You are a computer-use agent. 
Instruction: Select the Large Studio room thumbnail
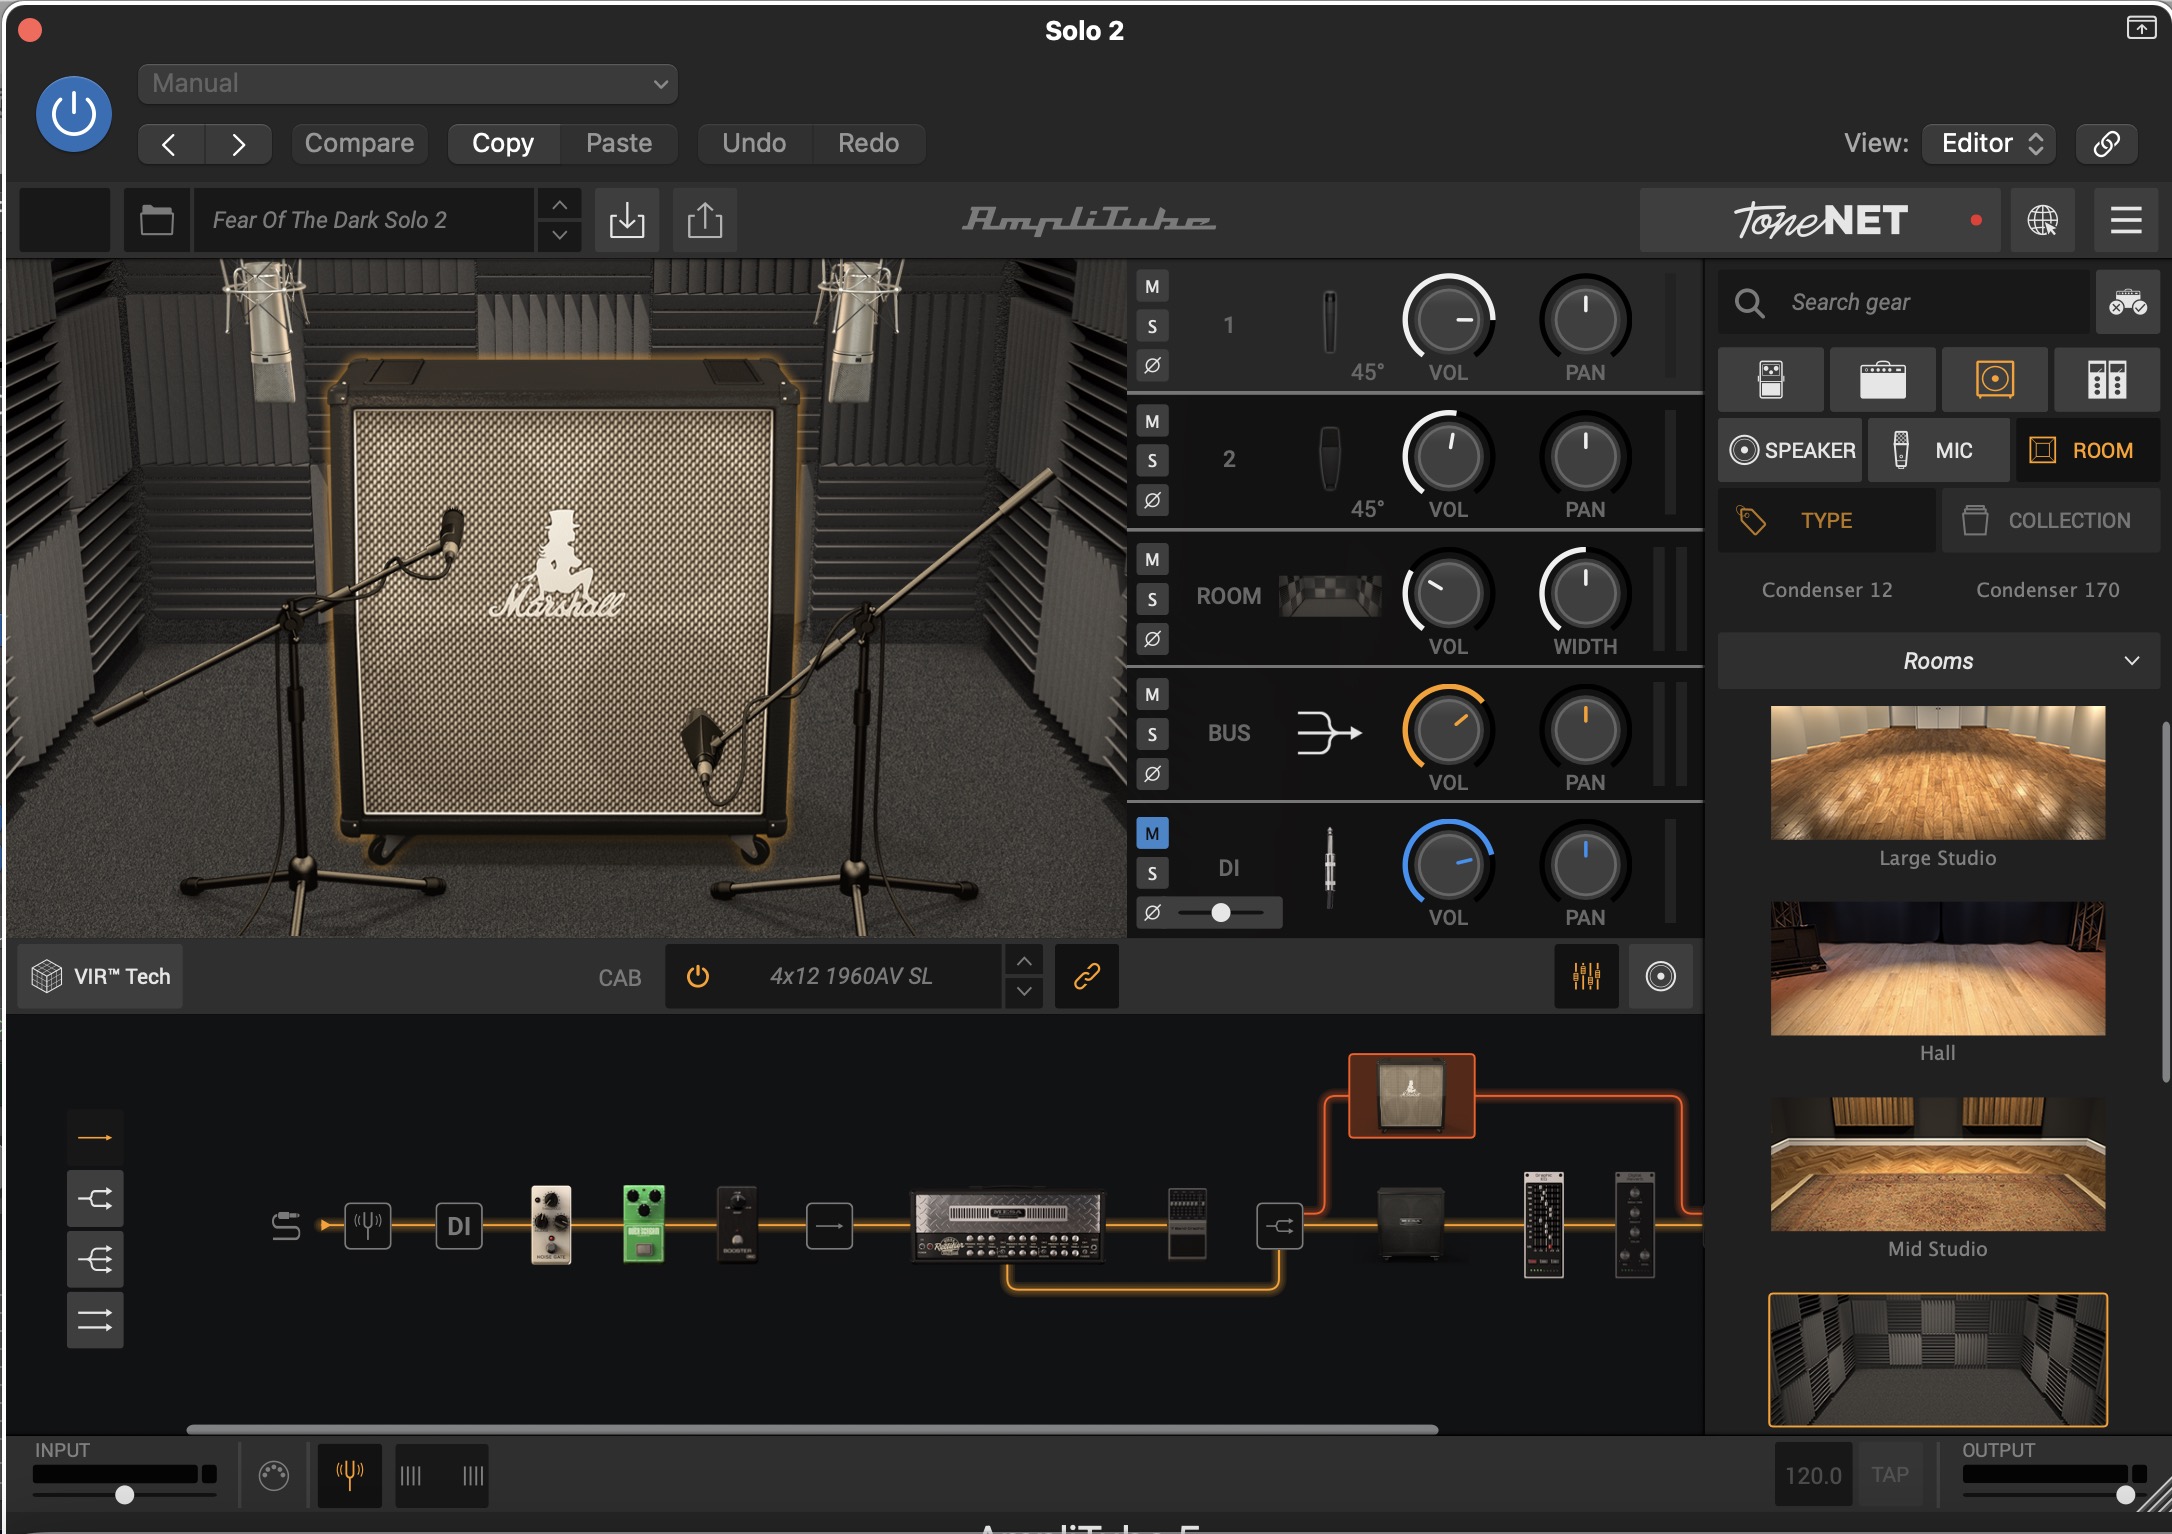(x=1938, y=772)
